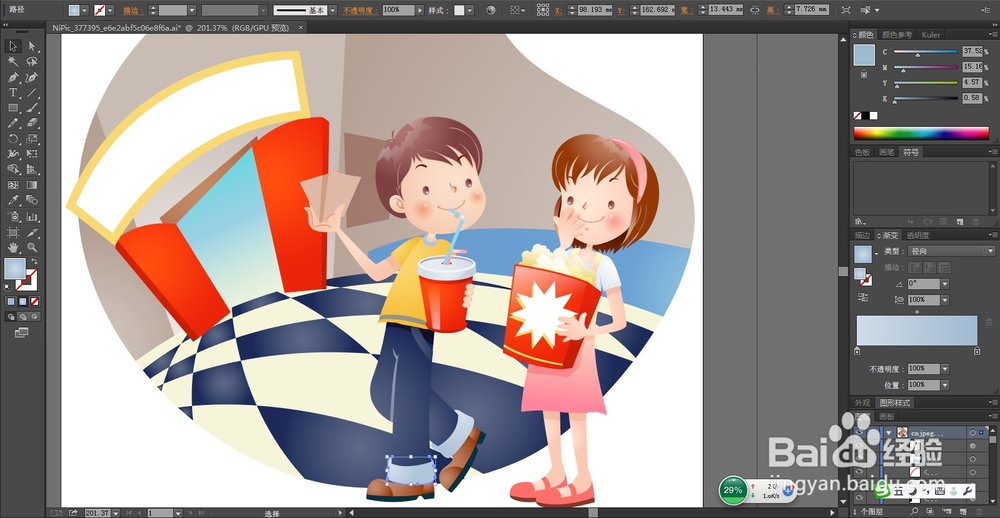
Task: Select the Paintbrush tool
Action: tap(32, 108)
